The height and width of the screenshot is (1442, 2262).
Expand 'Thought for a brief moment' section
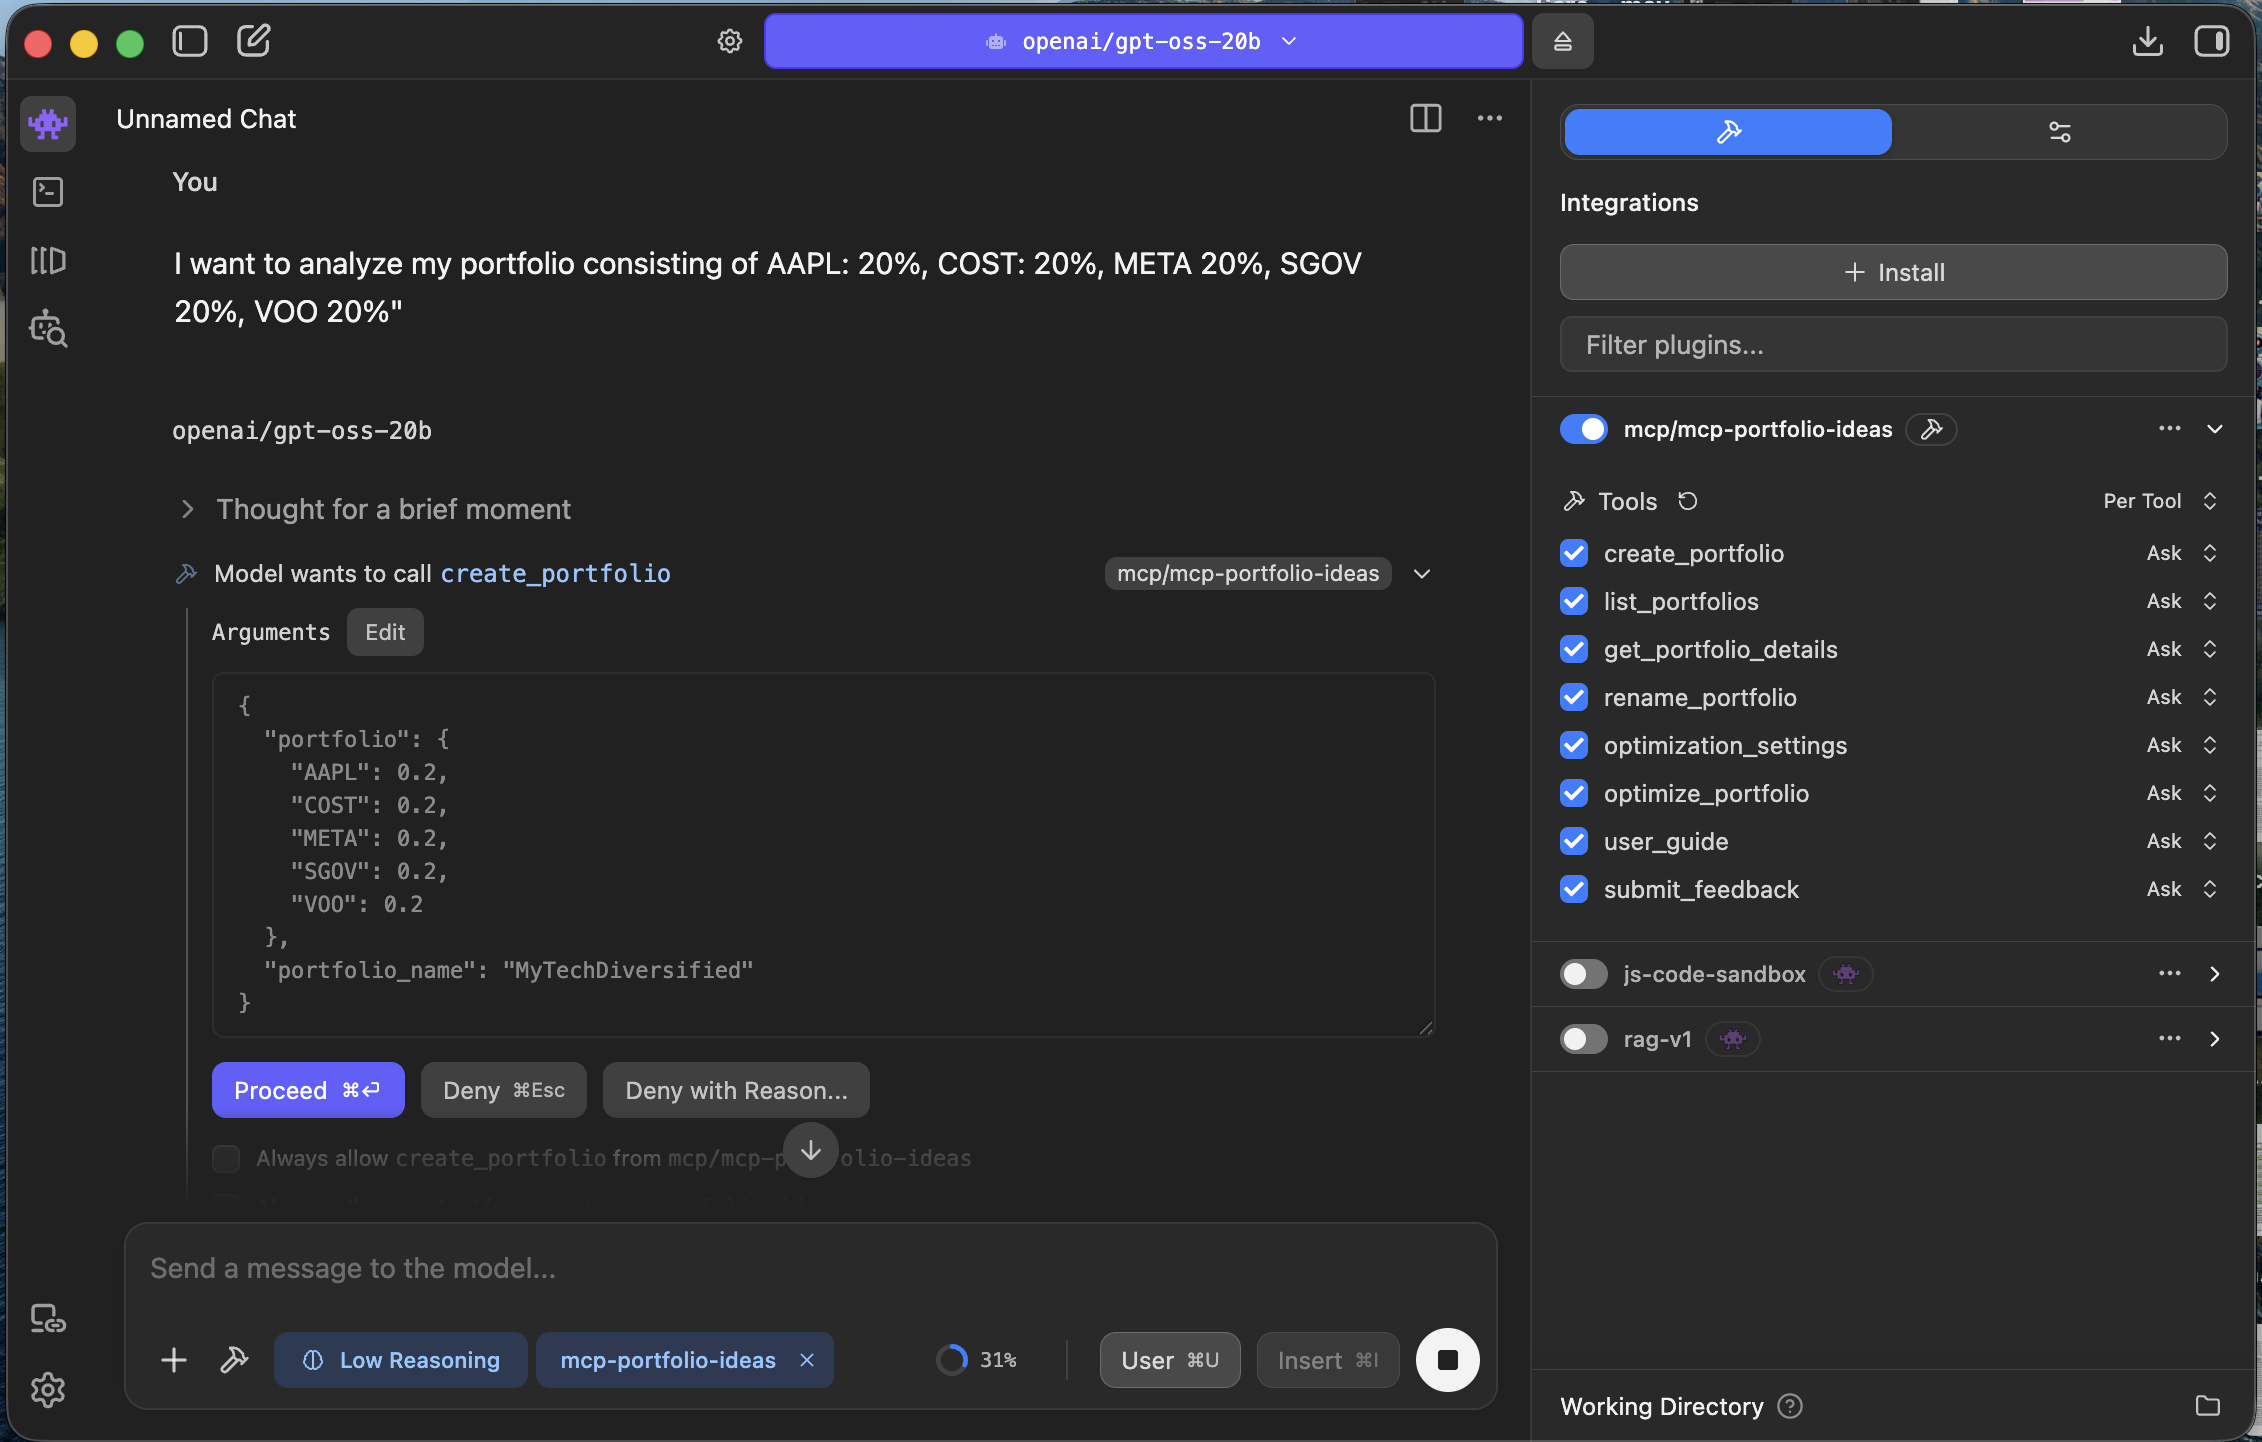(x=394, y=509)
